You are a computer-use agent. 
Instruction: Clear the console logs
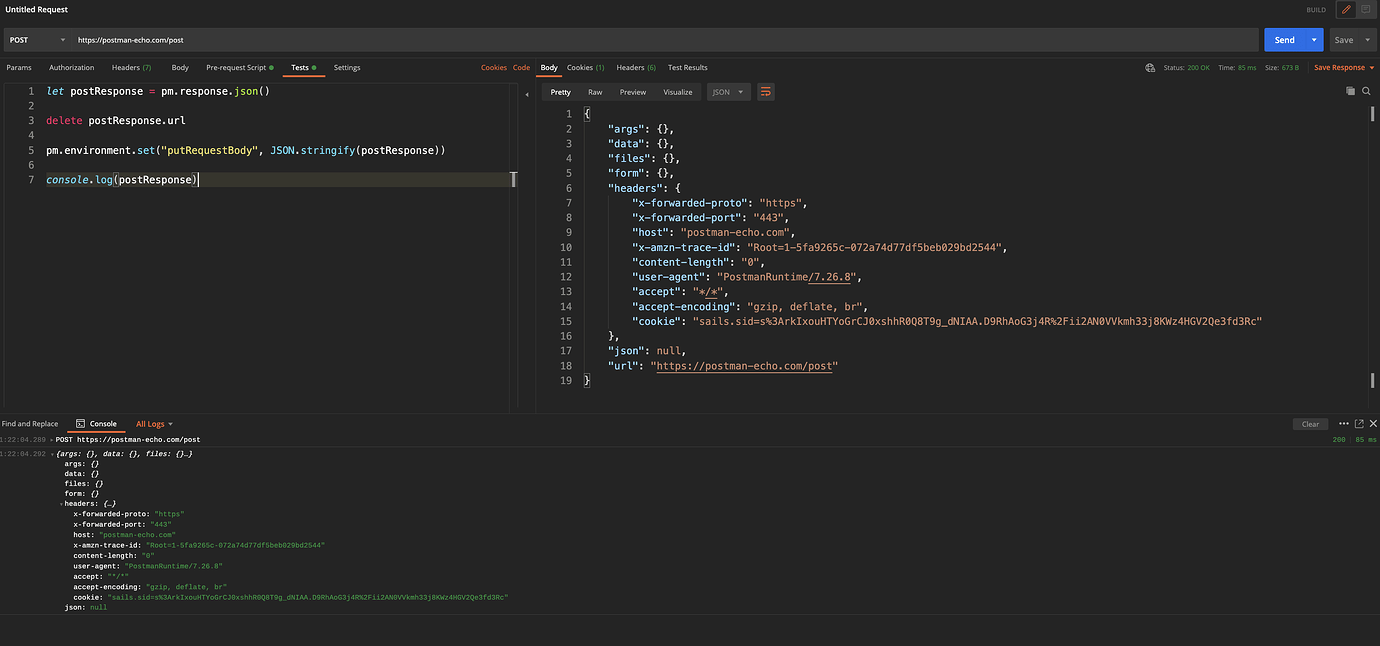coord(1310,423)
